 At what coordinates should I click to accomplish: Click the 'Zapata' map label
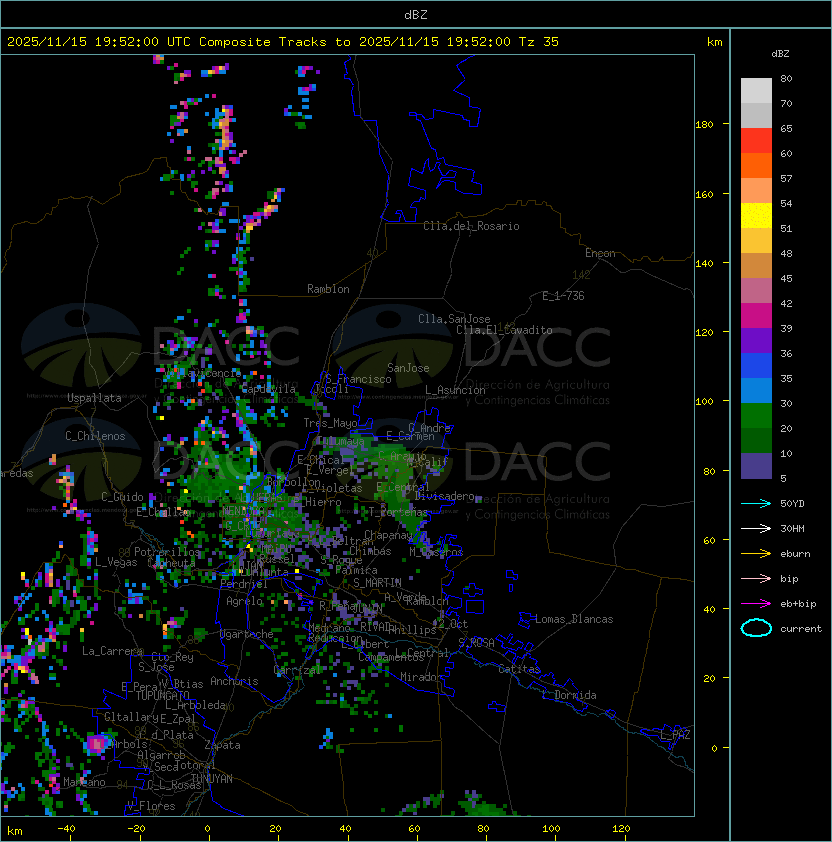[222, 745]
